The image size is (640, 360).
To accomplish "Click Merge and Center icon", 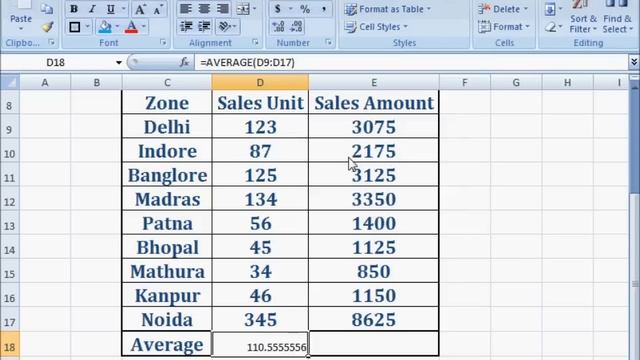I will point(243,9).
